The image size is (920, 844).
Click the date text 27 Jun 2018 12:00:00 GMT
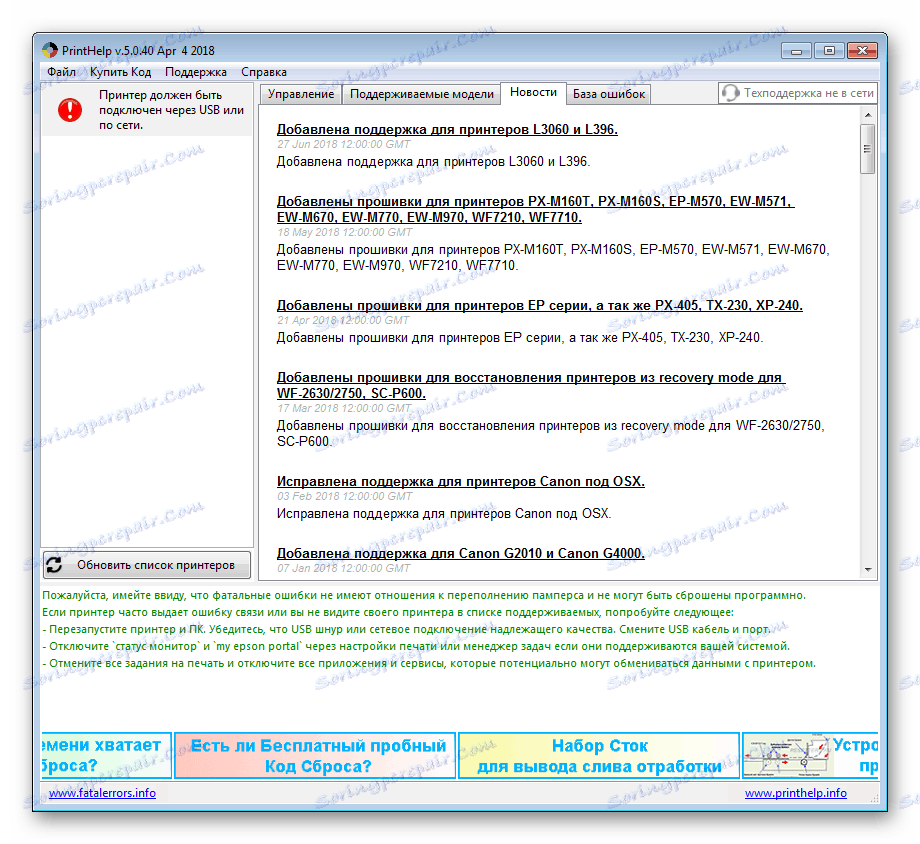click(343, 144)
